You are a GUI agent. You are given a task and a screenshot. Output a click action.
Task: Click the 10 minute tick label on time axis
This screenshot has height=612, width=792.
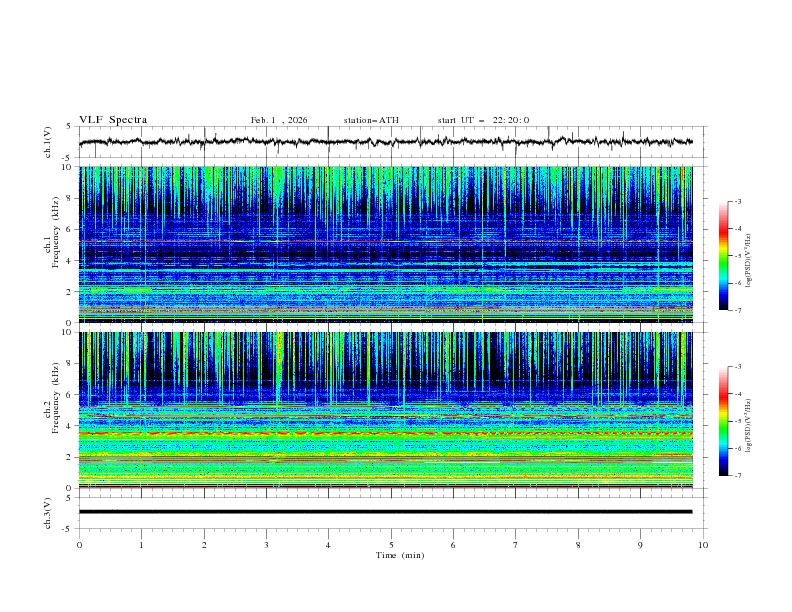tap(703, 545)
